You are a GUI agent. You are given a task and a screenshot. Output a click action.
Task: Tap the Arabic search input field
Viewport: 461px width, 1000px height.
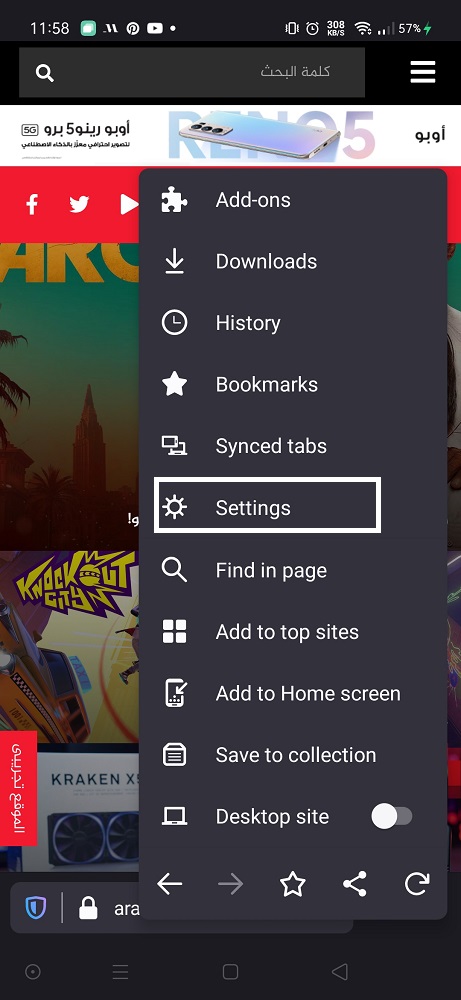click(192, 72)
